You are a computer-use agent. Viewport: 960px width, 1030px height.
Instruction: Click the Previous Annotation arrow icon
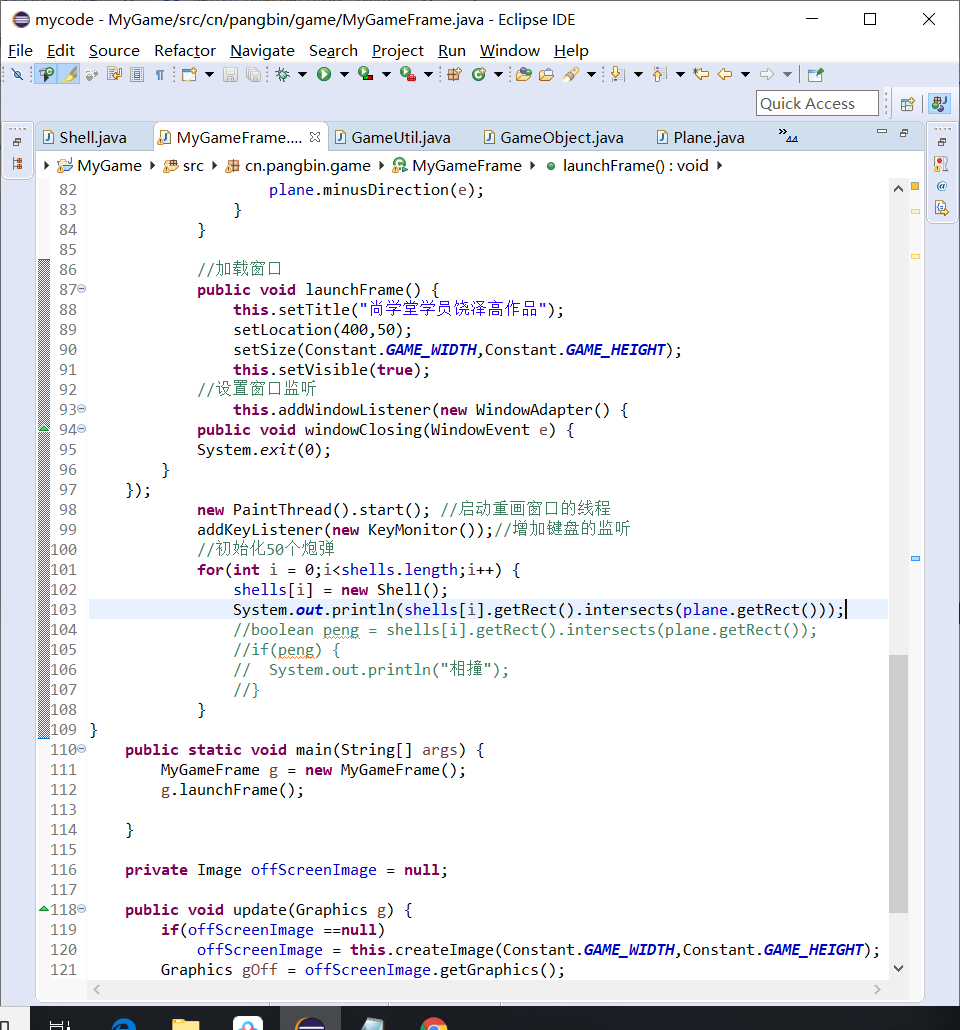659,74
